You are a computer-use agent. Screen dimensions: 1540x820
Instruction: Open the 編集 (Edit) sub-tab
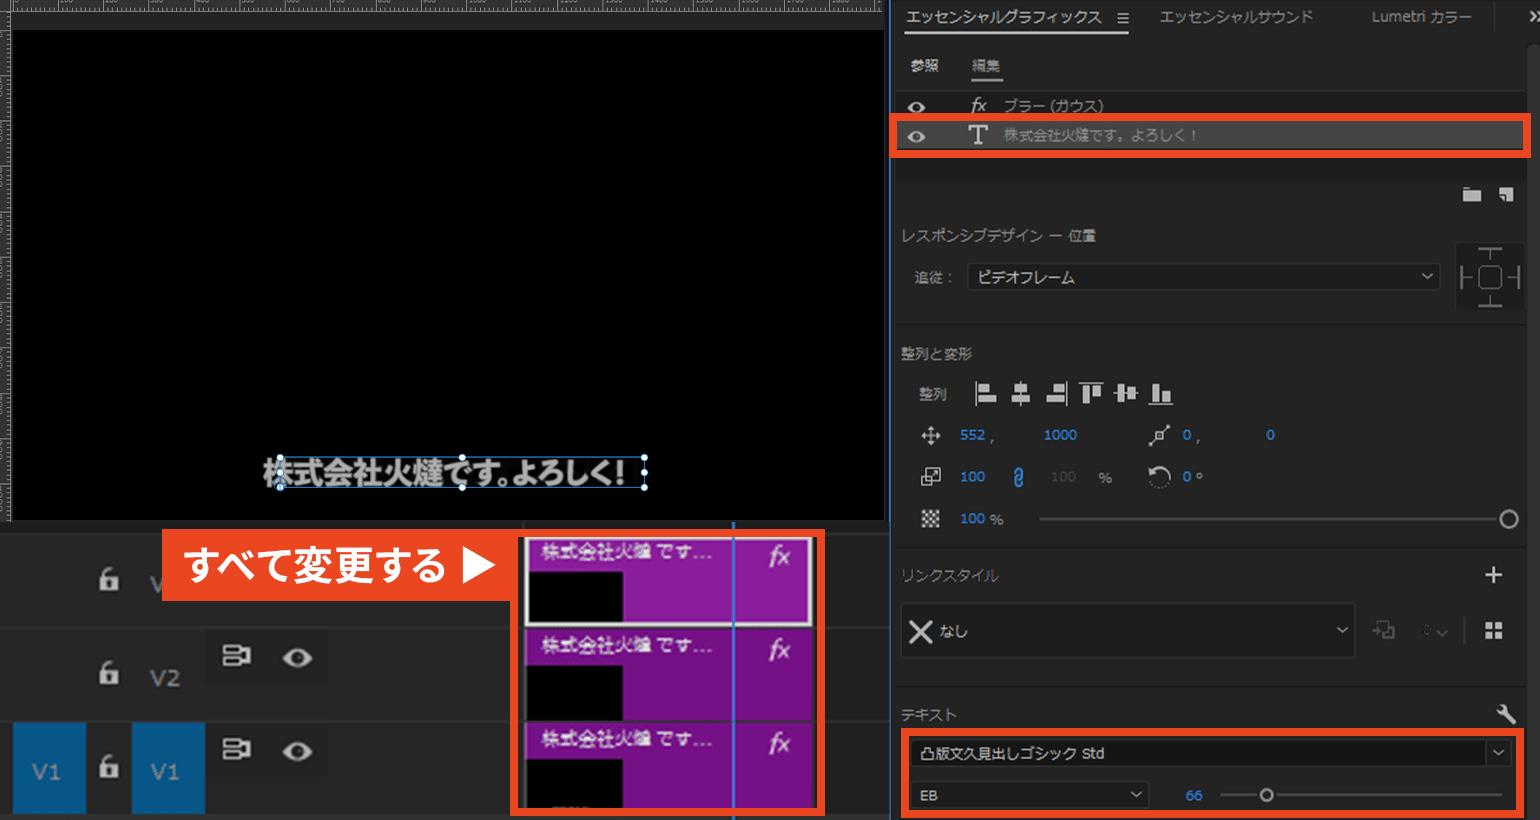point(986,66)
